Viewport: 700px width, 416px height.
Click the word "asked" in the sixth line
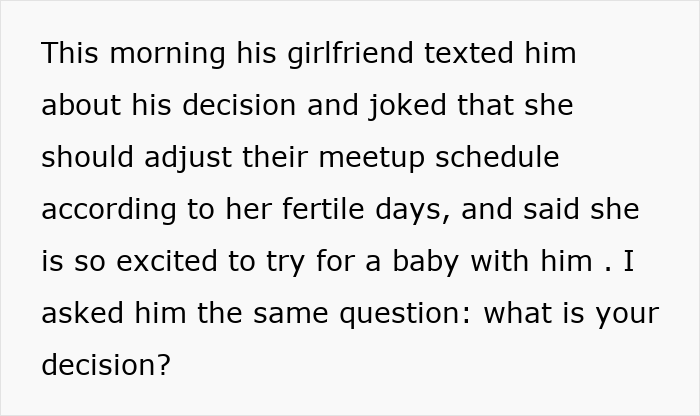(77, 314)
